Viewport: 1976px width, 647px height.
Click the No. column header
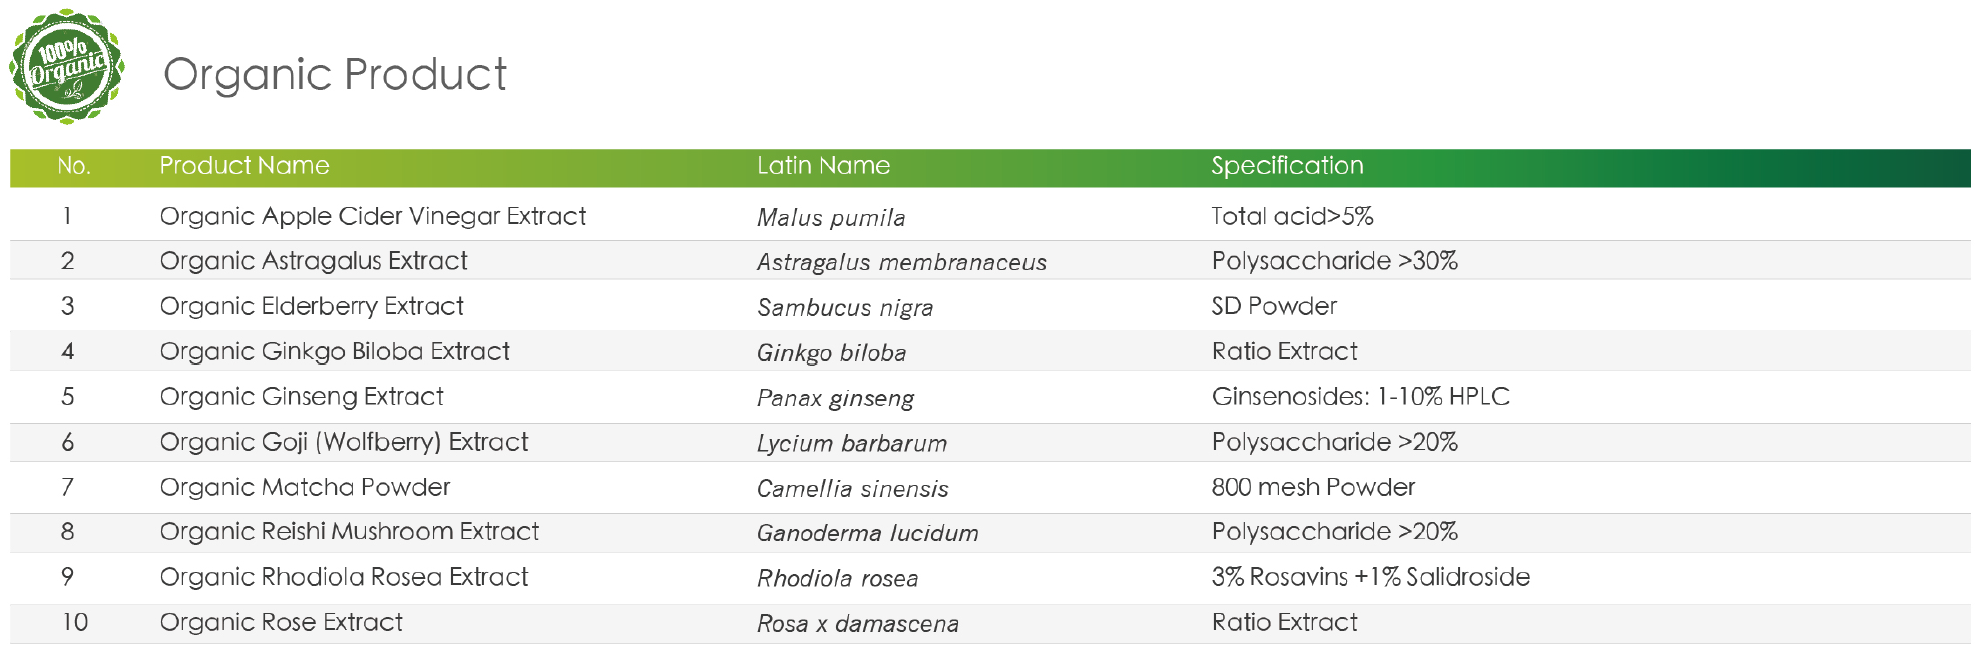click(74, 166)
